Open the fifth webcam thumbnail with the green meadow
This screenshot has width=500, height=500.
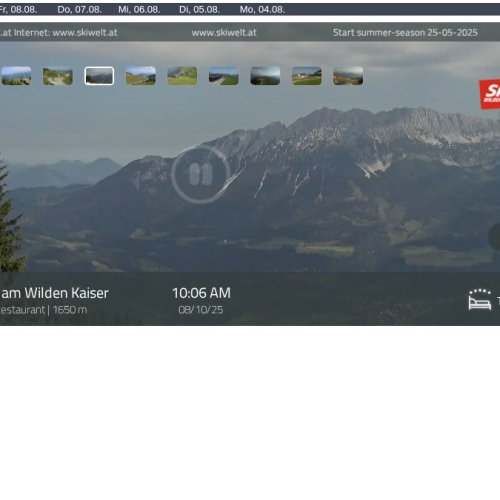pyautogui.click(x=182, y=76)
